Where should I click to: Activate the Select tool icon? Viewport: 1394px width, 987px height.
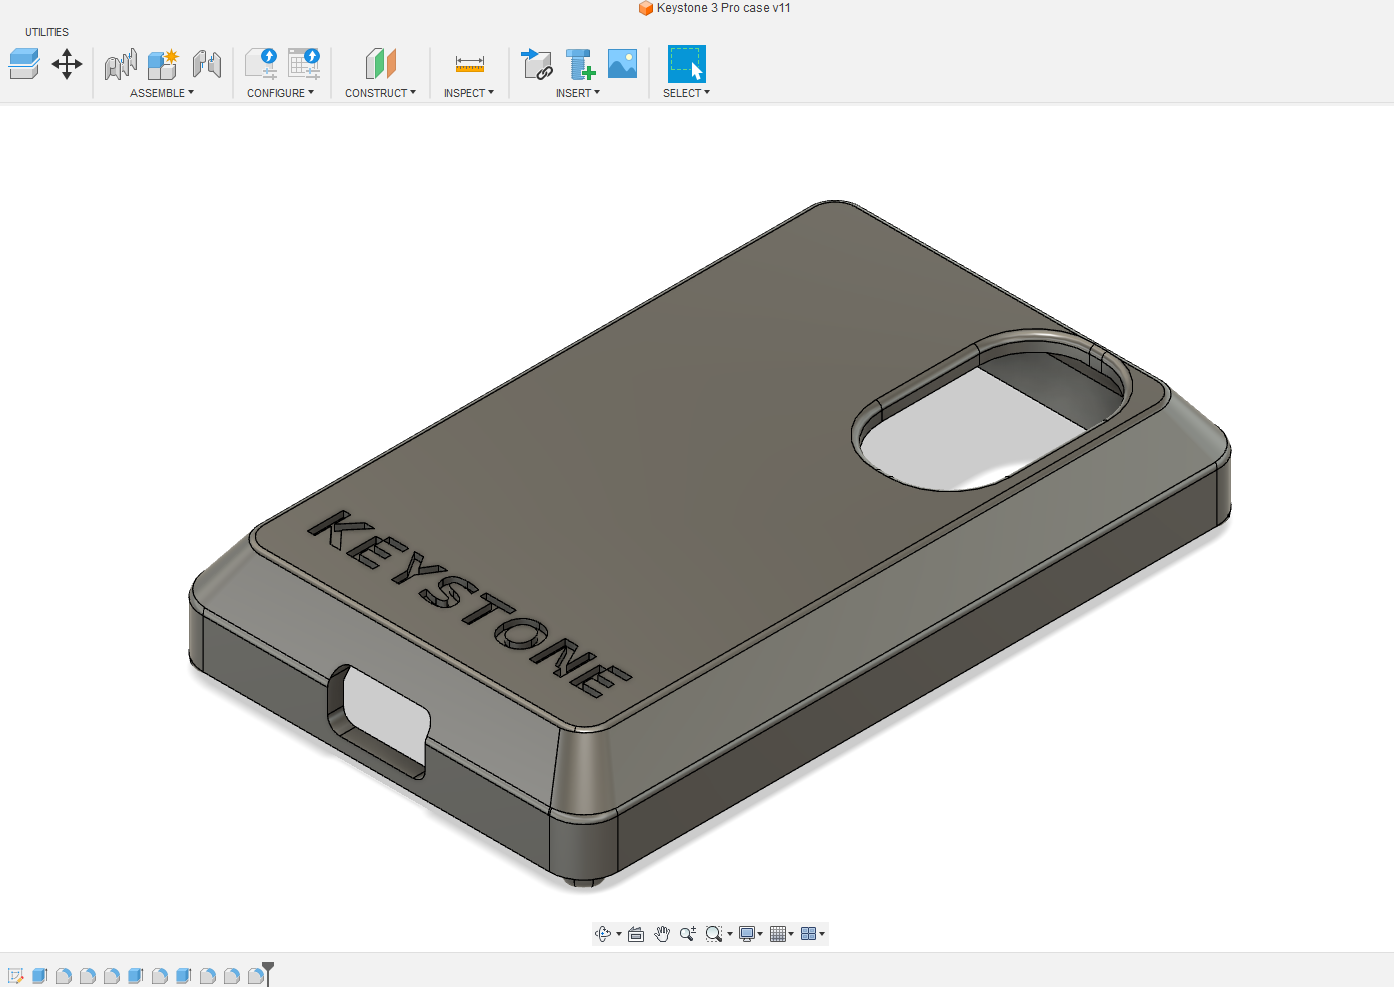tap(686, 64)
